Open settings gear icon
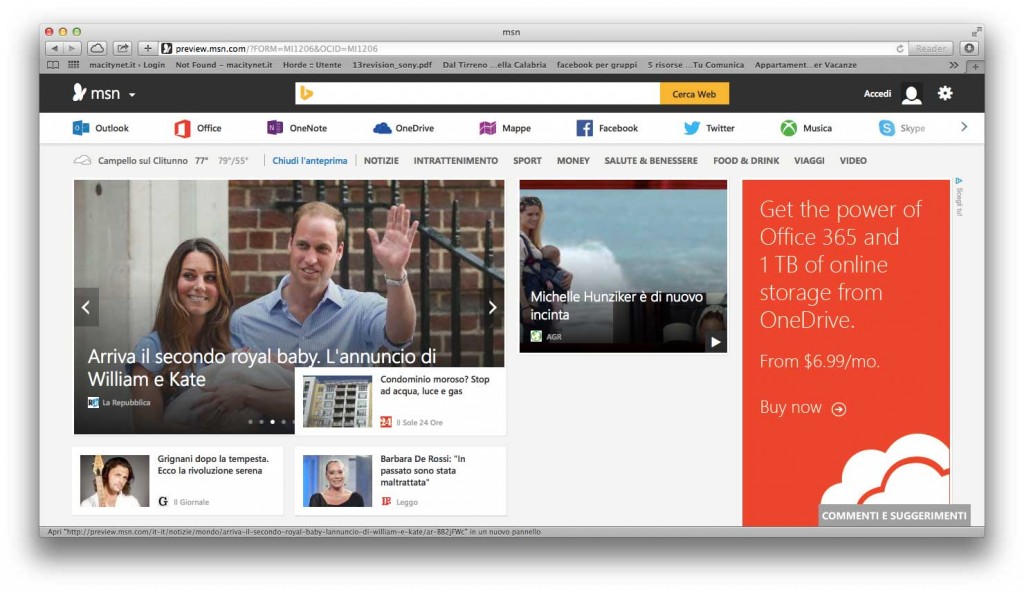1024x592 pixels. (x=945, y=93)
